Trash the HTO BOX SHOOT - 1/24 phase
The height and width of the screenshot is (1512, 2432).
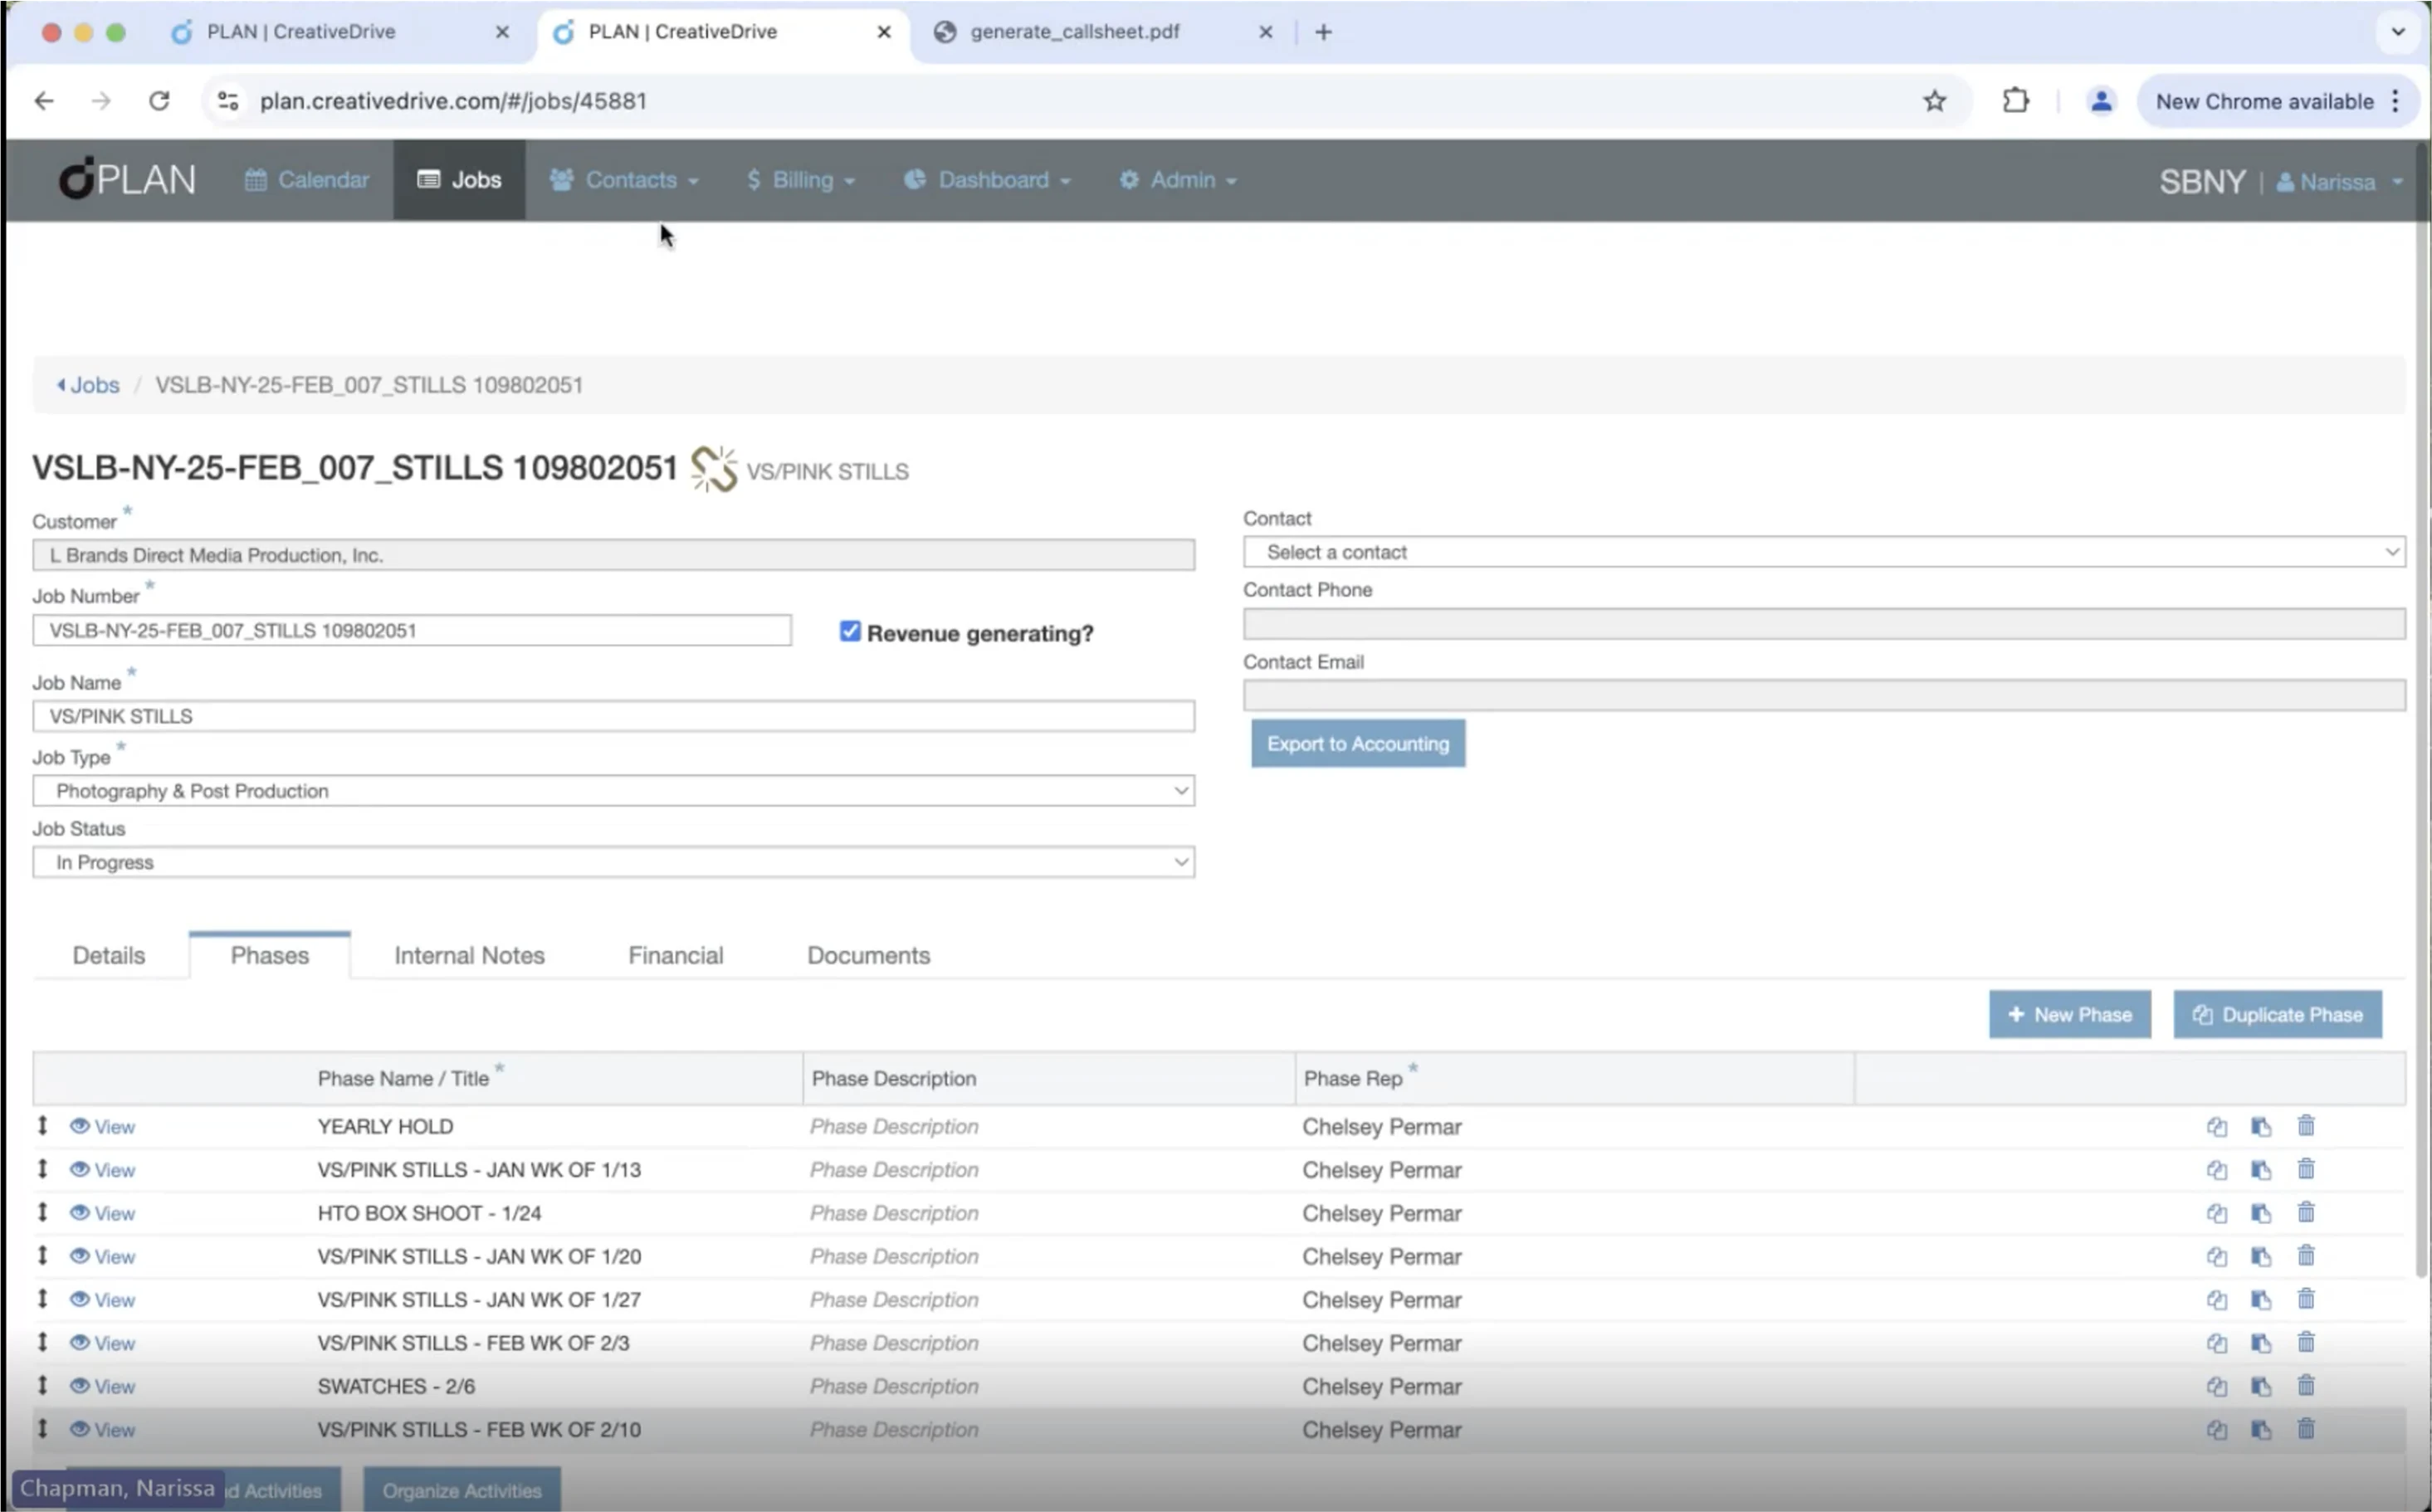click(2305, 1212)
